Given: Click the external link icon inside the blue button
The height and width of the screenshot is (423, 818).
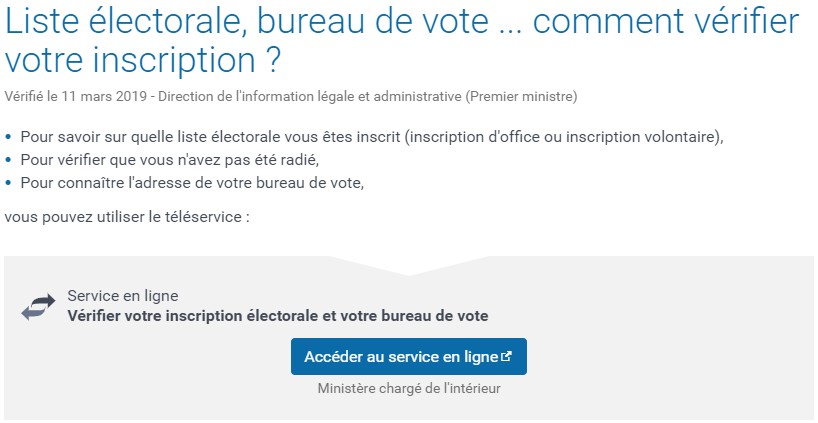Looking at the screenshot, I should [506, 357].
